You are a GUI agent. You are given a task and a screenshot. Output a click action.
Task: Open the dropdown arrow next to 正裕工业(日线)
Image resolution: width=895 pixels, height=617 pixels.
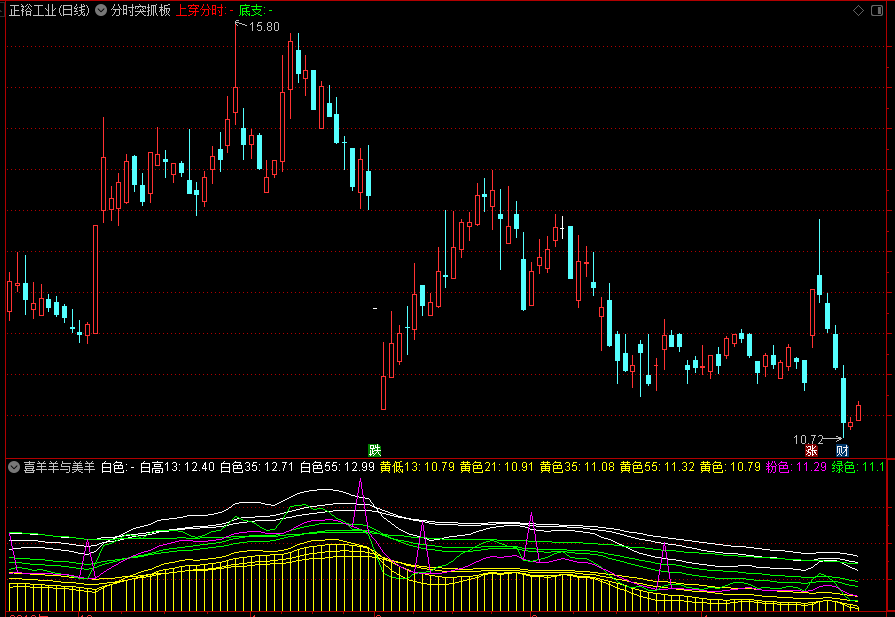coord(101,10)
